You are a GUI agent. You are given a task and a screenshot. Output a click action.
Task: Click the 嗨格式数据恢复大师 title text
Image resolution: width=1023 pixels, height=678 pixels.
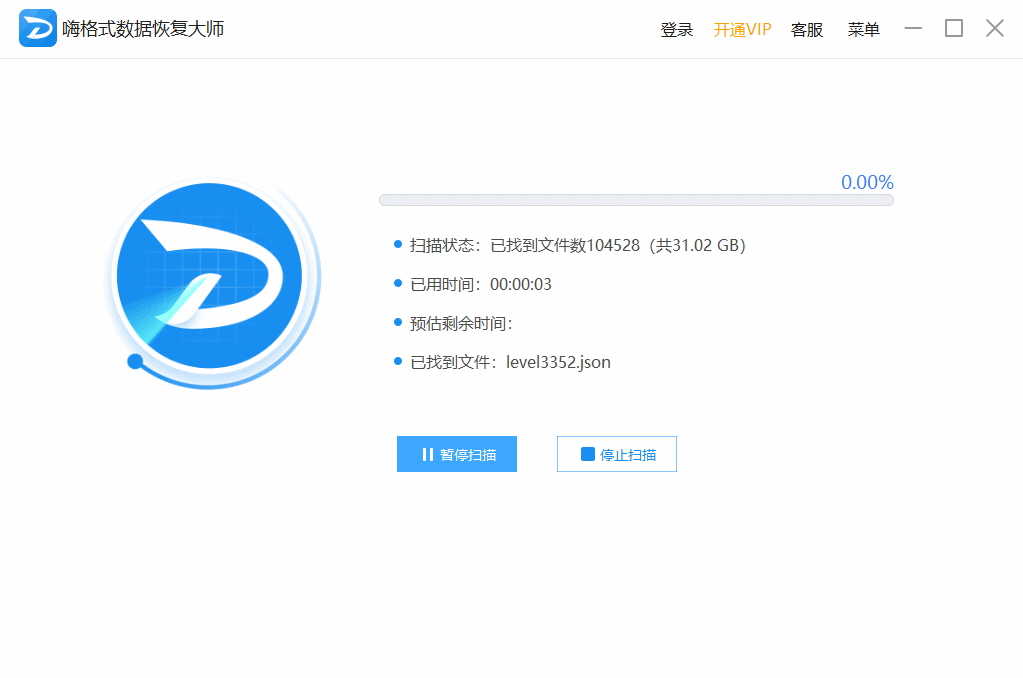click(143, 29)
